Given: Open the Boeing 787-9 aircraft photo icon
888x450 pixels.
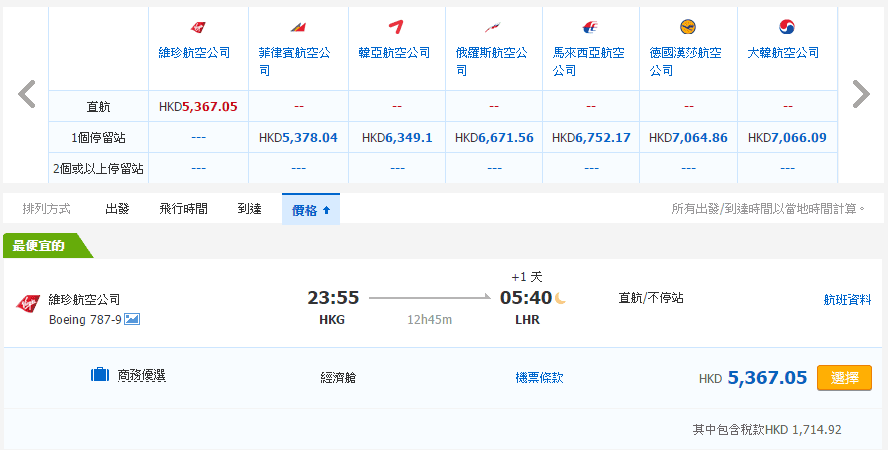Looking at the screenshot, I should pyautogui.click(x=132, y=319).
